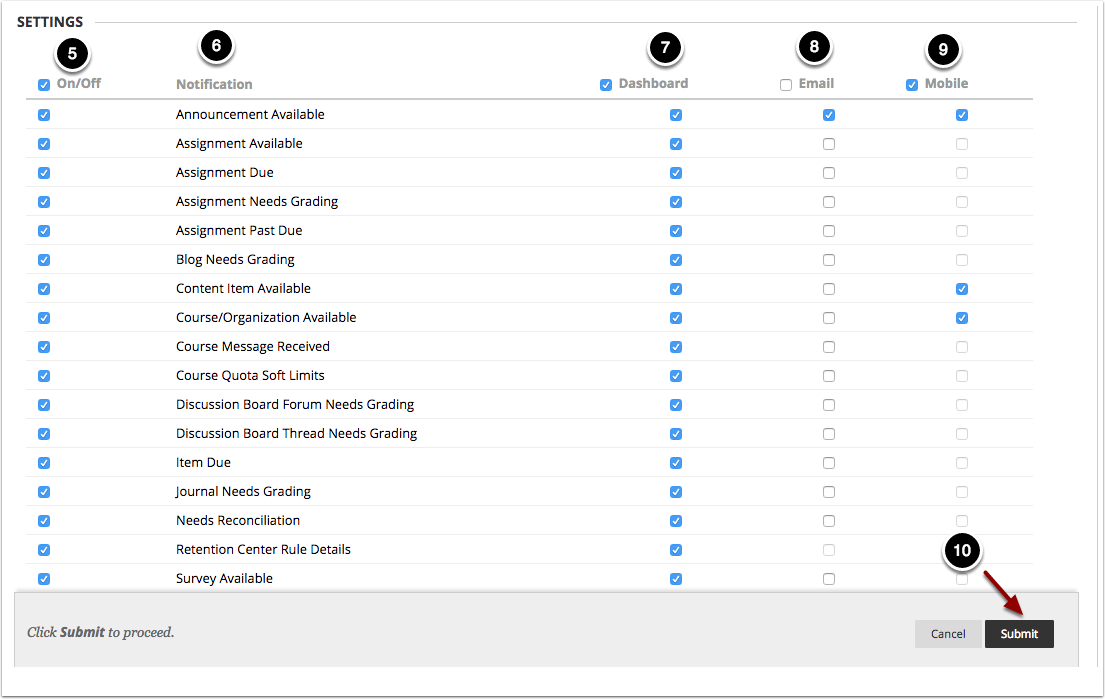Turn off the Assignment Past Due notification
This screenshot has height=699, width=1105.
pyautogui.click(x=44, y=231)
